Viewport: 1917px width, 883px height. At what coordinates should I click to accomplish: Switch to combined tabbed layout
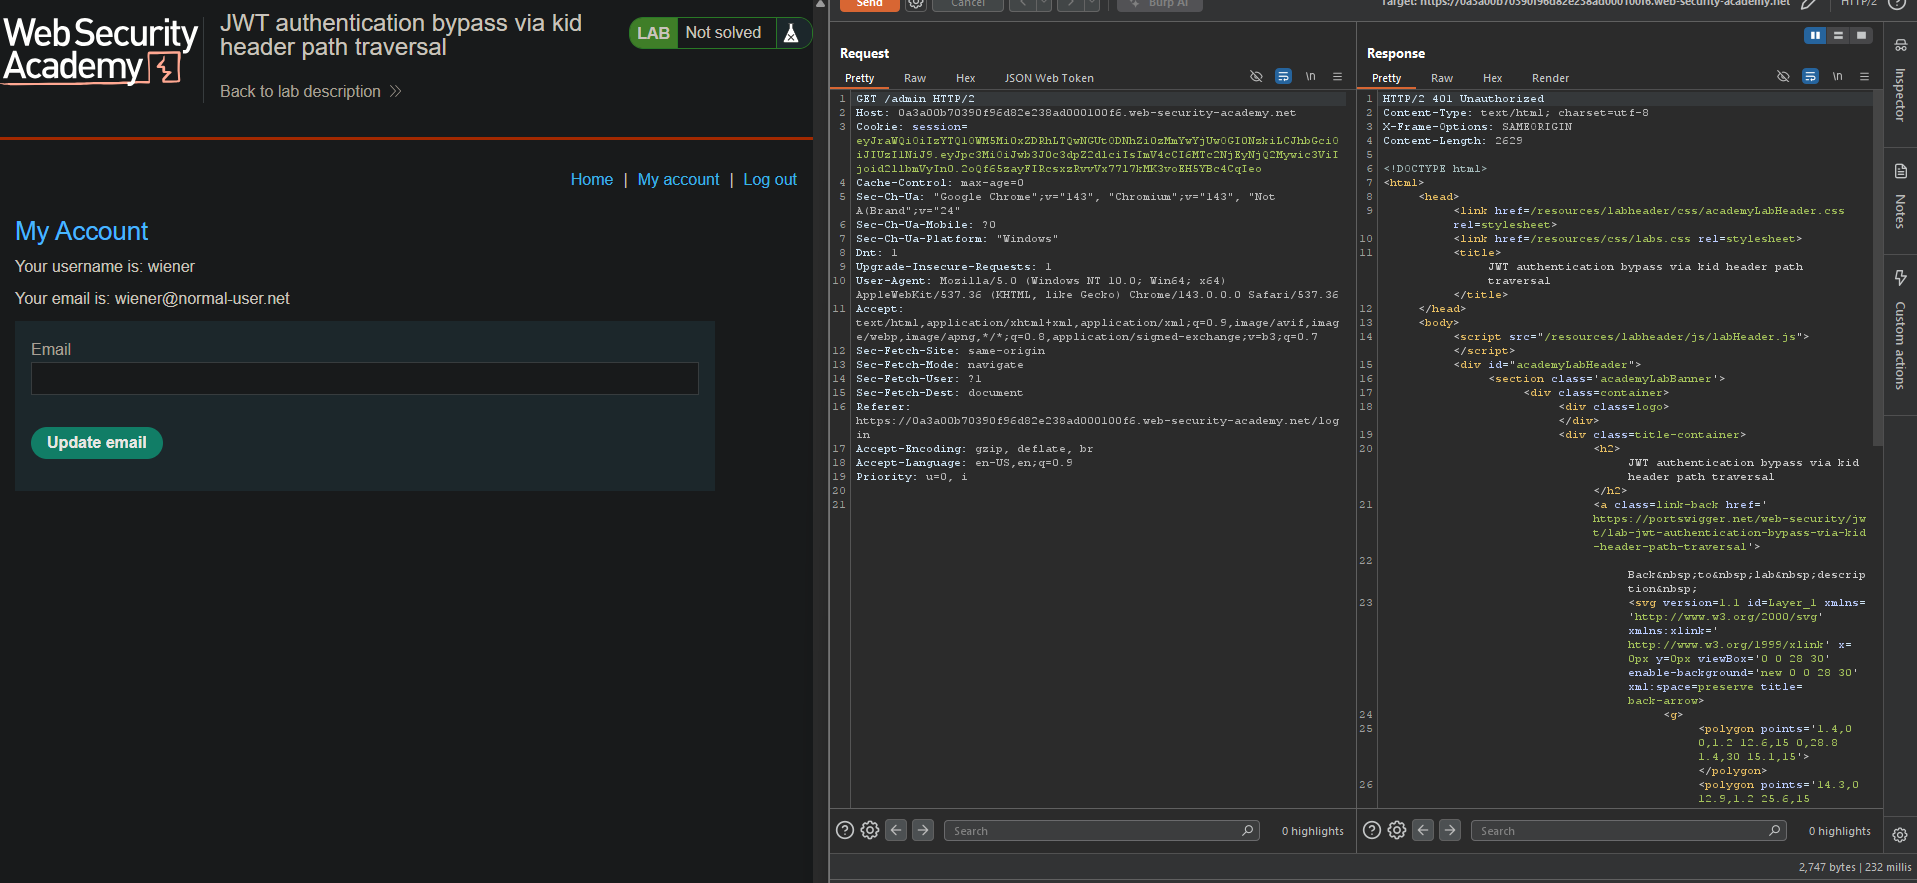point(1861,35)
